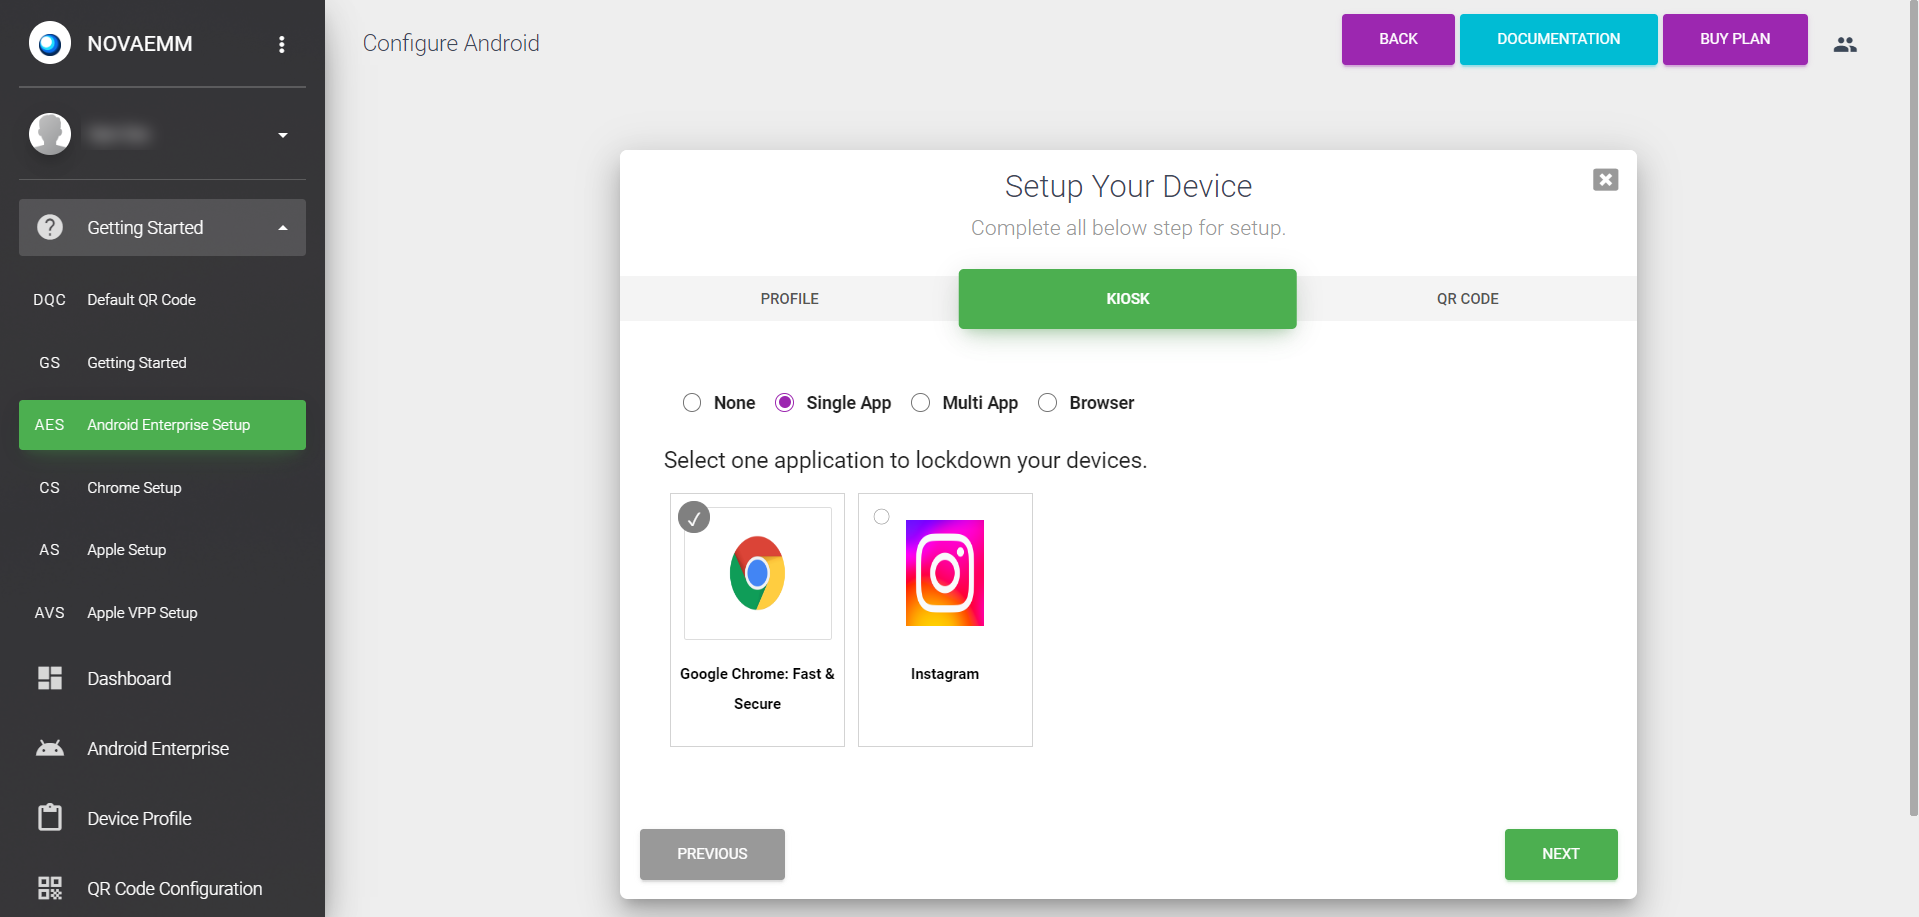
Task: Click the Android Enterprise robot icon
Action: pyautogui.click(x=50, y=748)
